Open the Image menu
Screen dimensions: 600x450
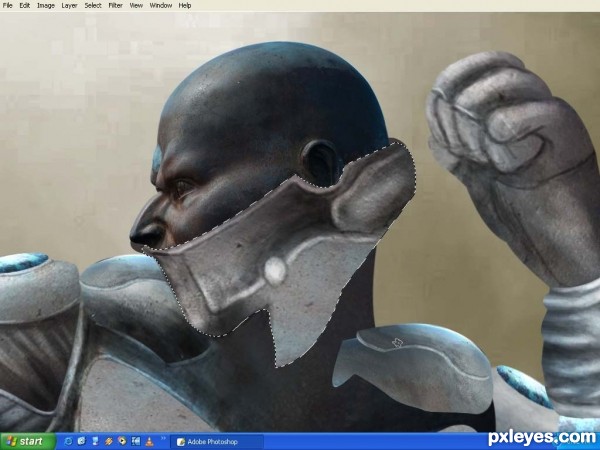(46, 5)
